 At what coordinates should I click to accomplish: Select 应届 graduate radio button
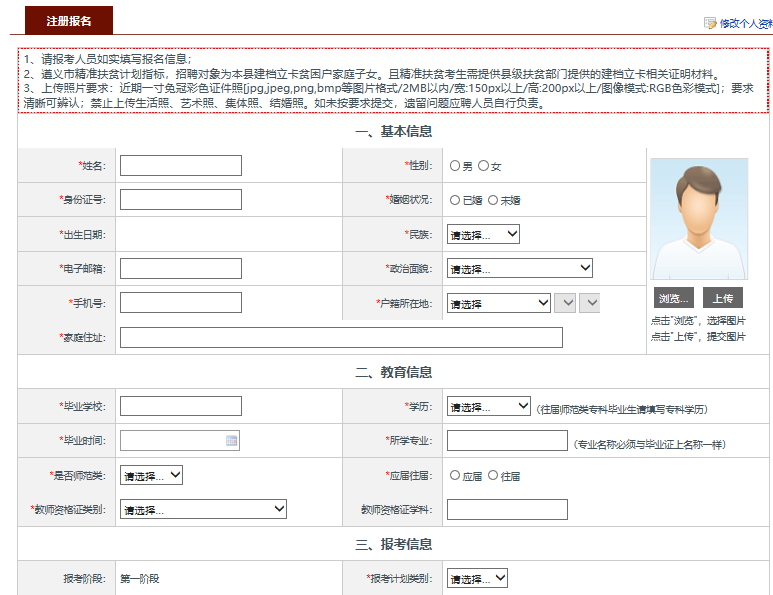coord(455,476)
